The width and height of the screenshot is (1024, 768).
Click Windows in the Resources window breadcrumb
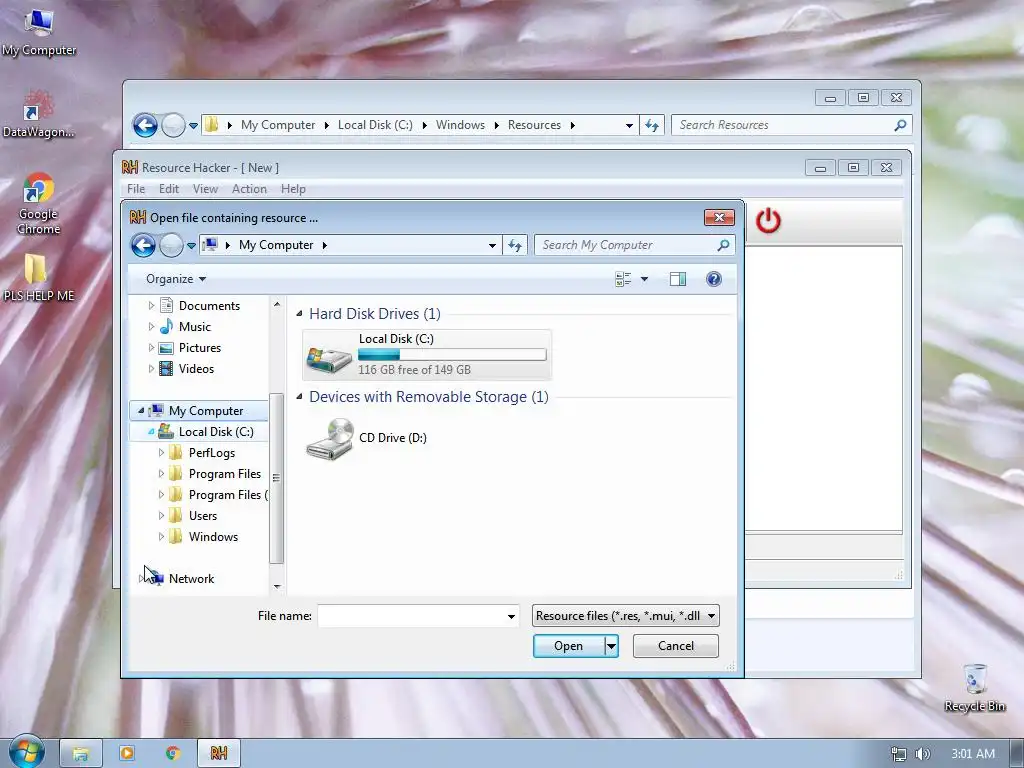pyautogui.click(x=460, y=125)
